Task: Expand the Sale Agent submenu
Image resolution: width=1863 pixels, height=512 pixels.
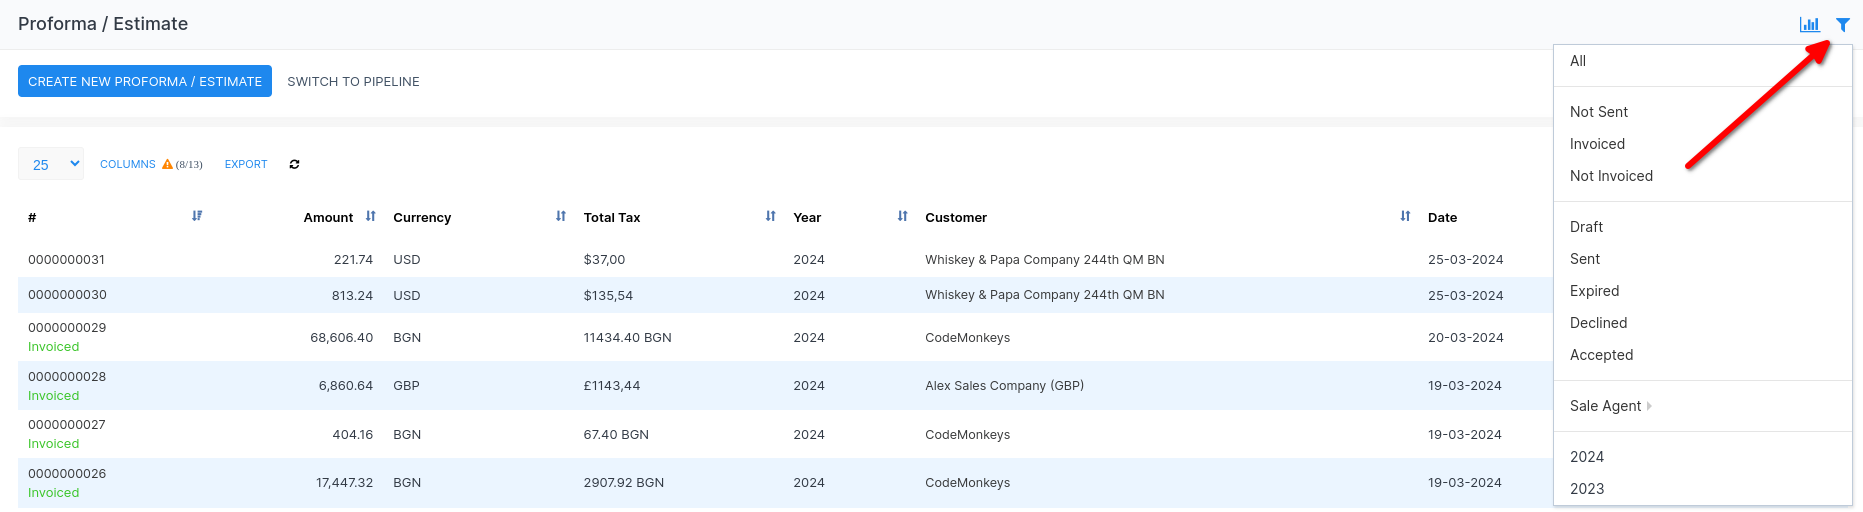Action: pos(1610,406)
